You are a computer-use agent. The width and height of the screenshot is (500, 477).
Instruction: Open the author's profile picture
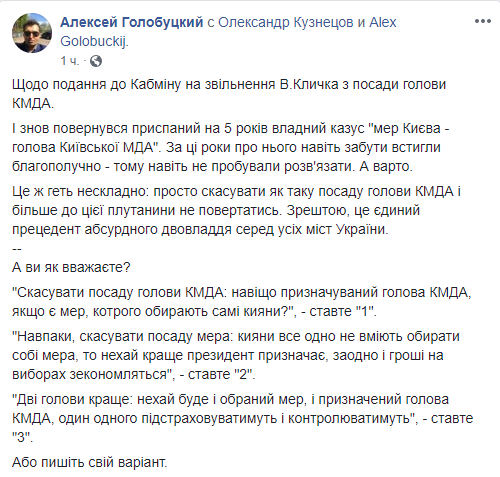pos(32,33)
